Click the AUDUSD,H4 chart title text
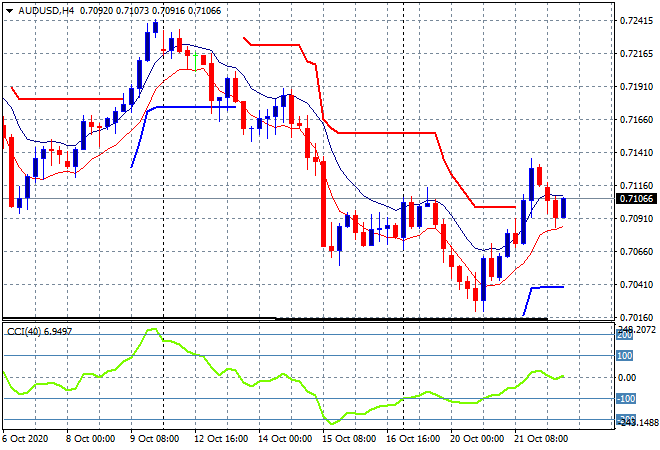 tap(46, 11)
